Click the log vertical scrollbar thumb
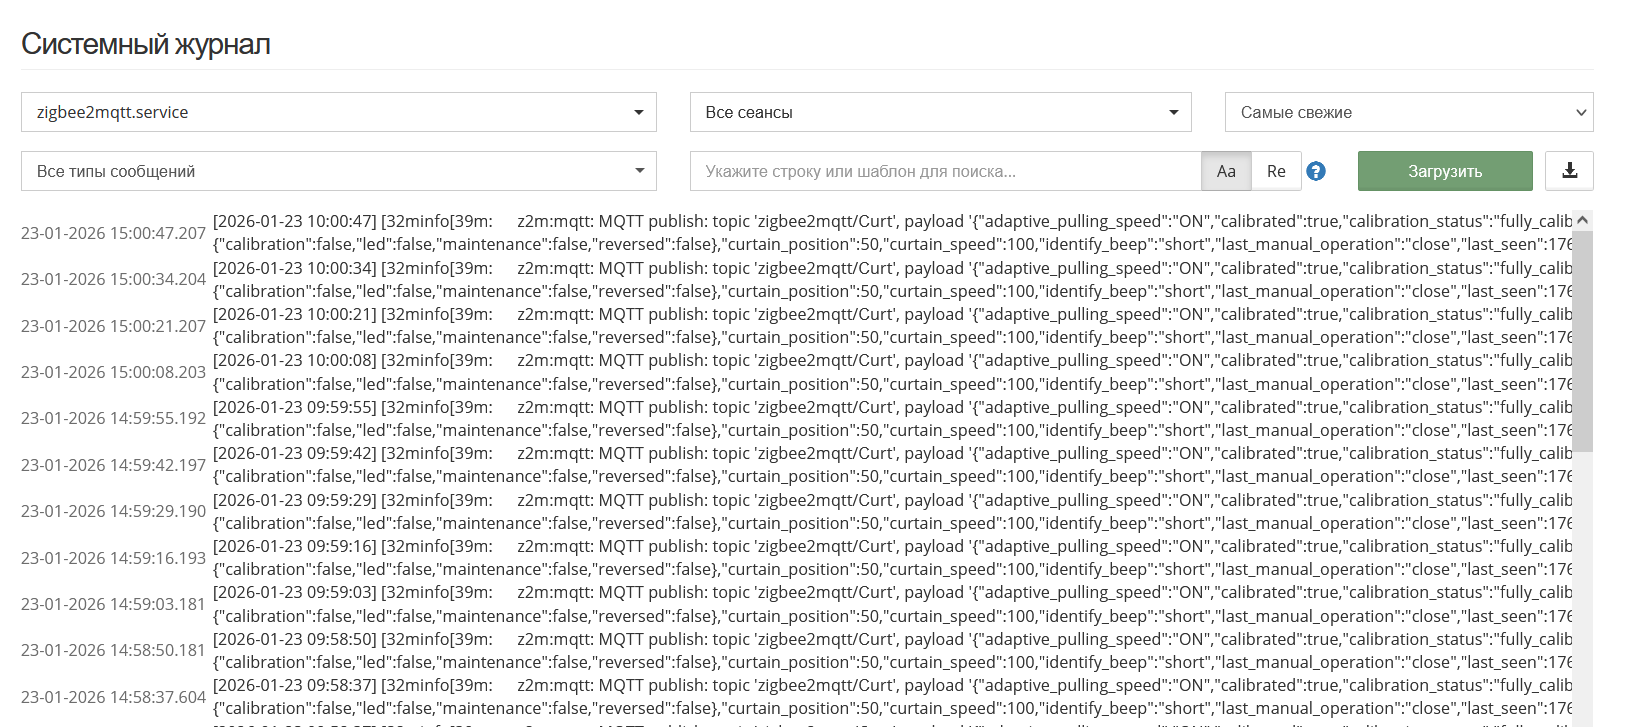1637x727 pixels. (1582, 340)
